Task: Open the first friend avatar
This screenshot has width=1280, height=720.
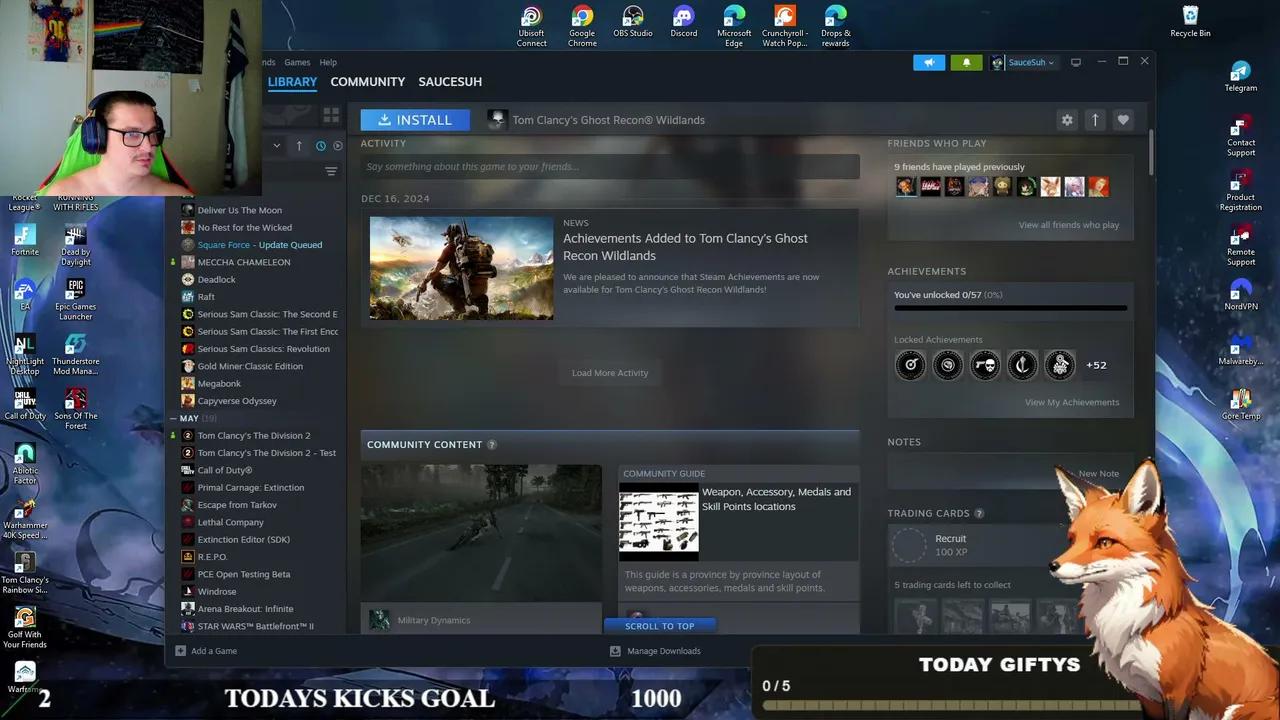Action: pyautogui.click(x=905, y=187)
